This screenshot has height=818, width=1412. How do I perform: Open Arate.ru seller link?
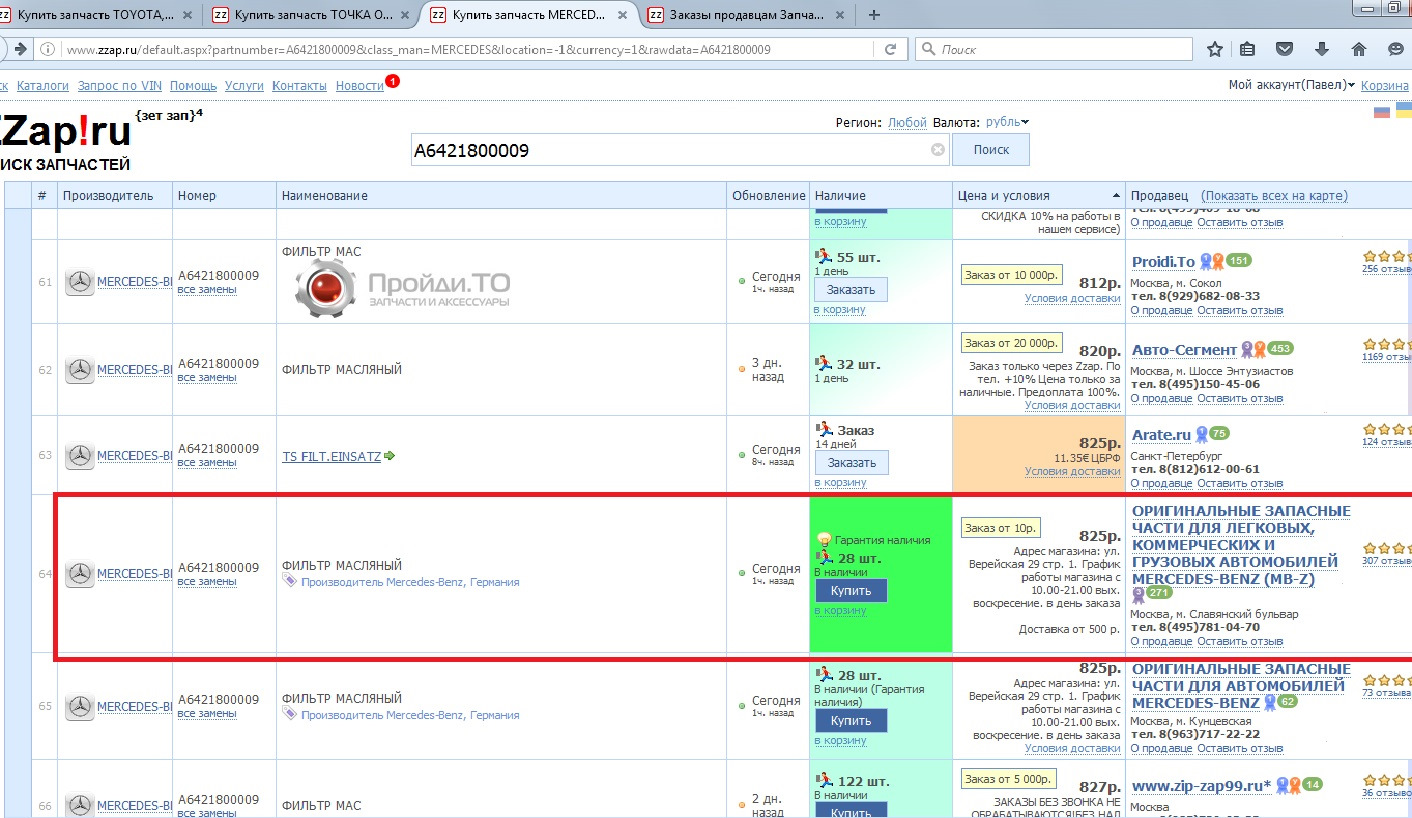(1161, 435)
